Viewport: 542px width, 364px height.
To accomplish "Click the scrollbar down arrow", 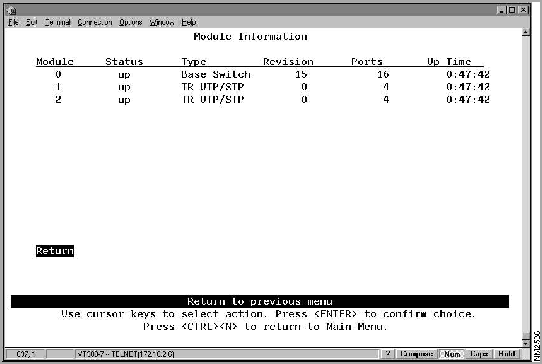I will [526, 344].
